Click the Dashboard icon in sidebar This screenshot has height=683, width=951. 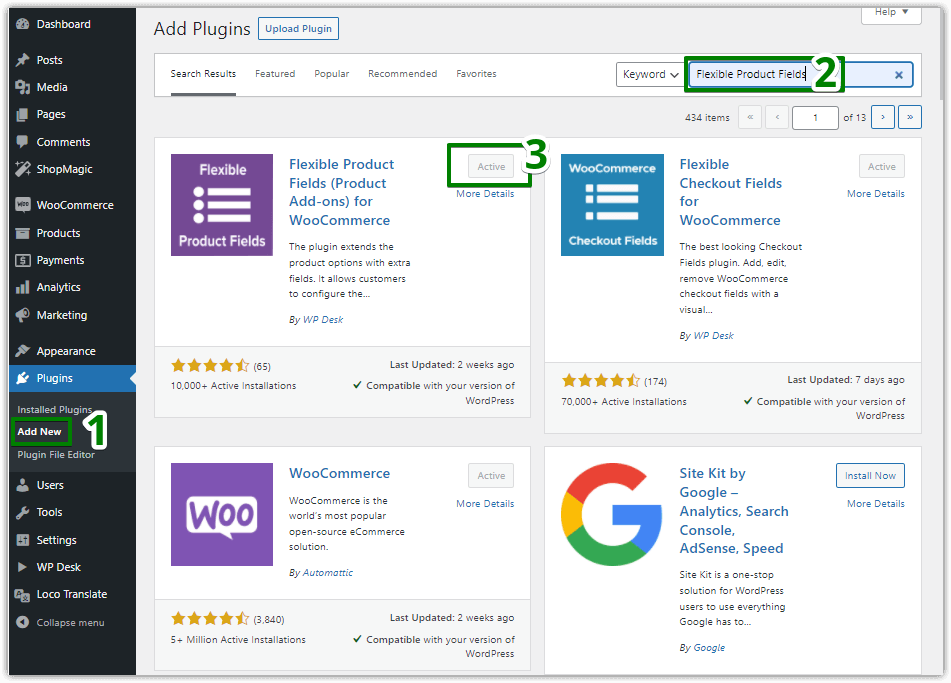[x=22, y=24]
